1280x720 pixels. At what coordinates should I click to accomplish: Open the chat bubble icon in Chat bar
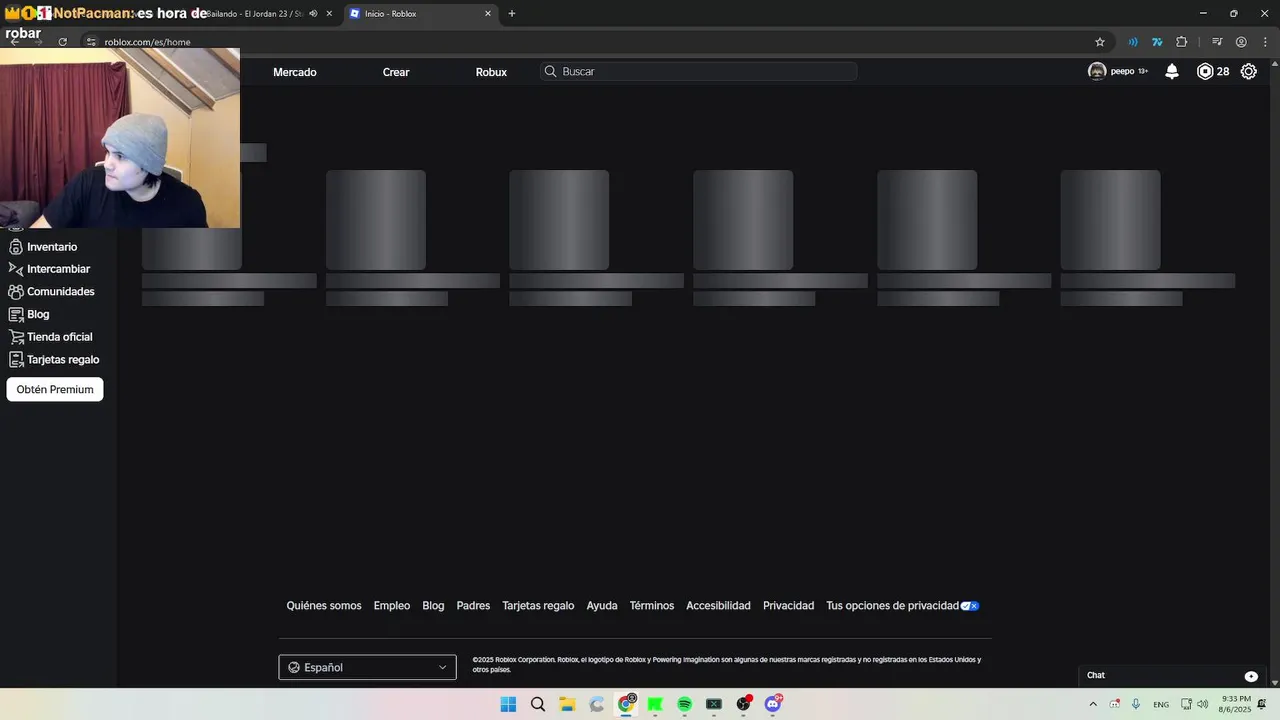(x=1251, y=676)
